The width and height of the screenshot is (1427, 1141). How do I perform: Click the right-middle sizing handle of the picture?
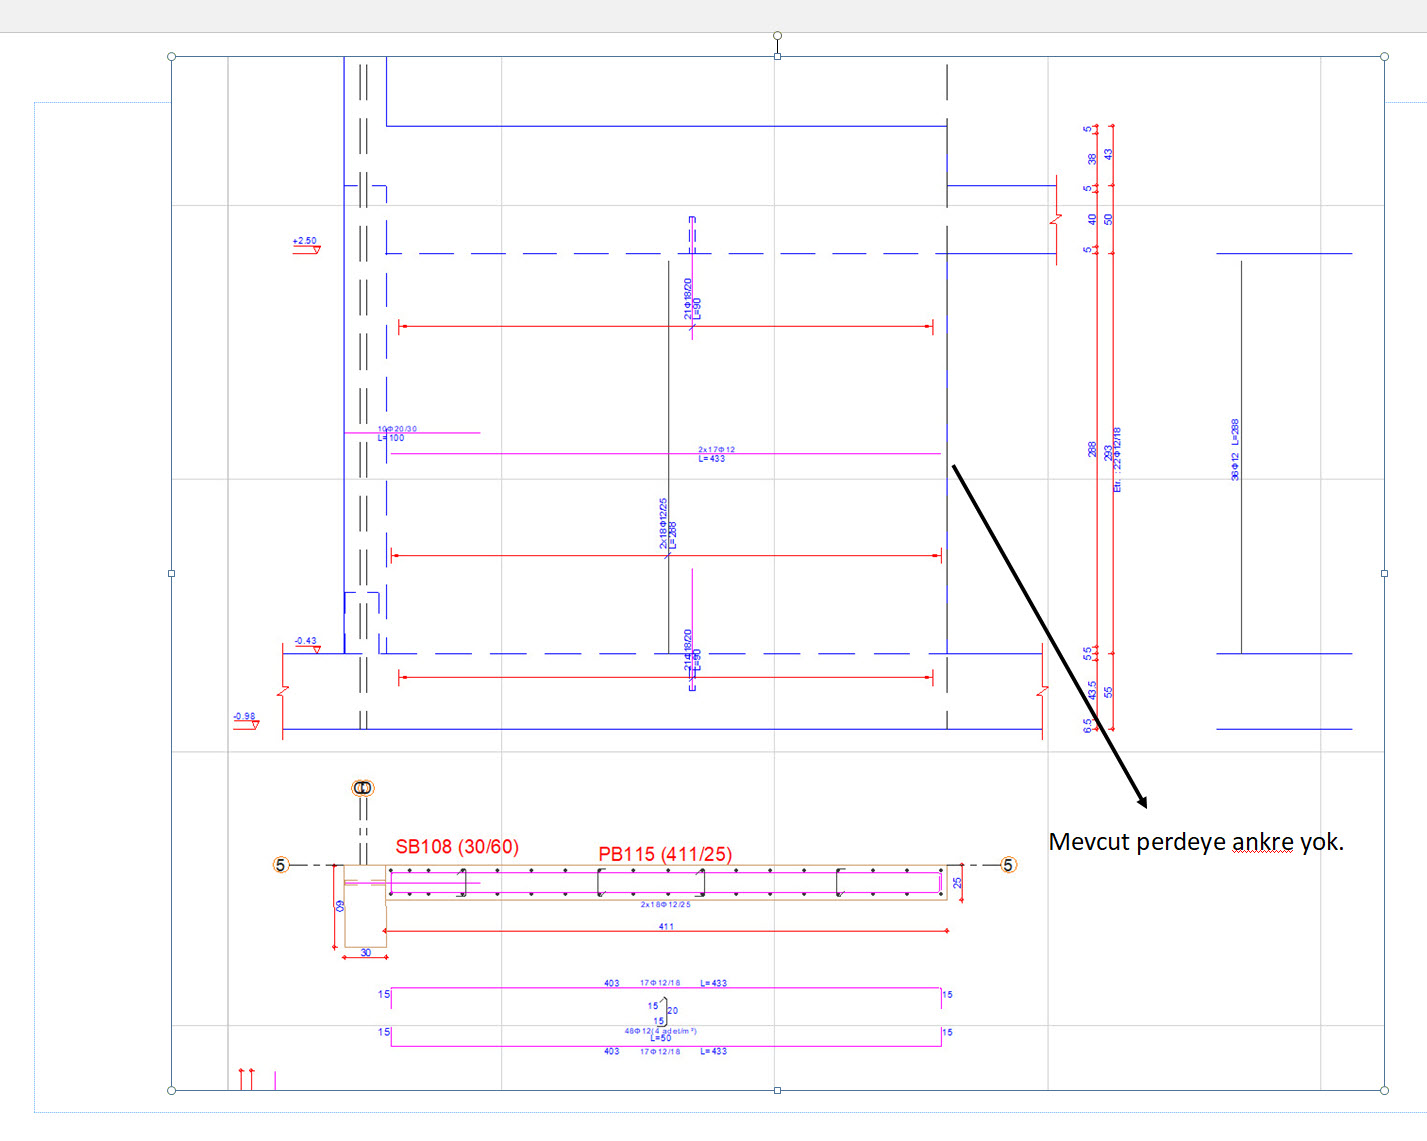point(1384,573)
